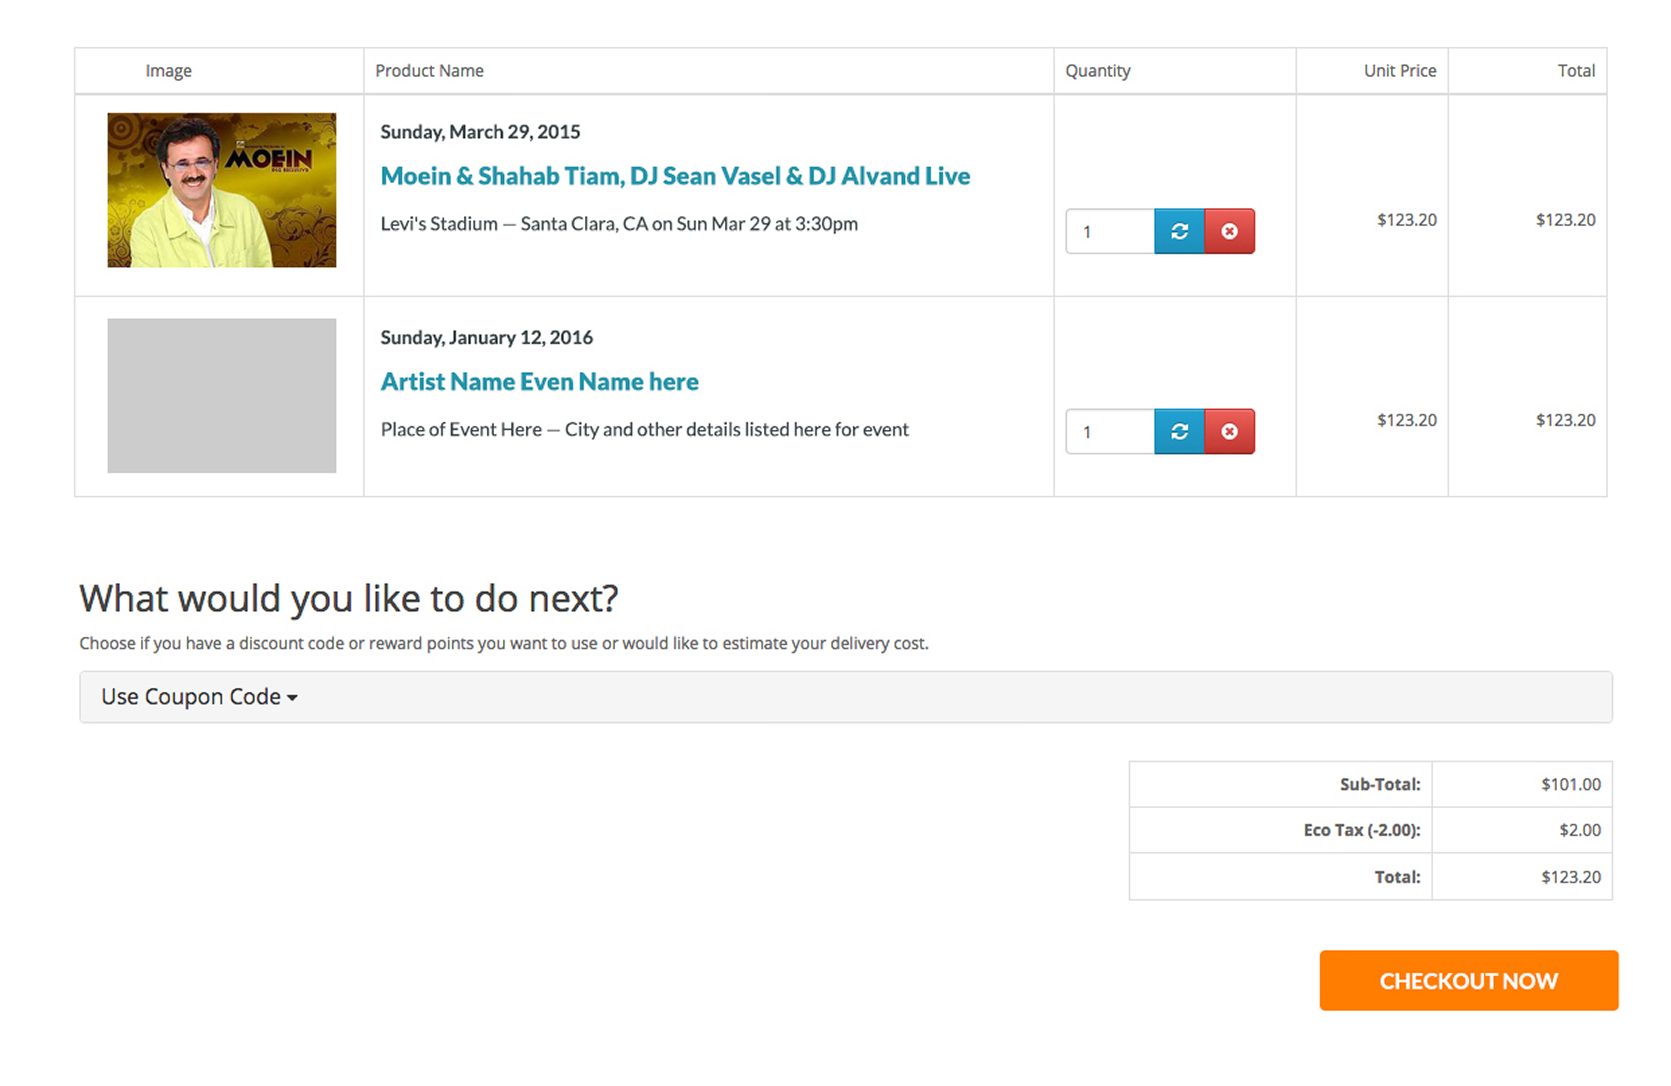Click the Quantity column header

[x=1097, y=71]
